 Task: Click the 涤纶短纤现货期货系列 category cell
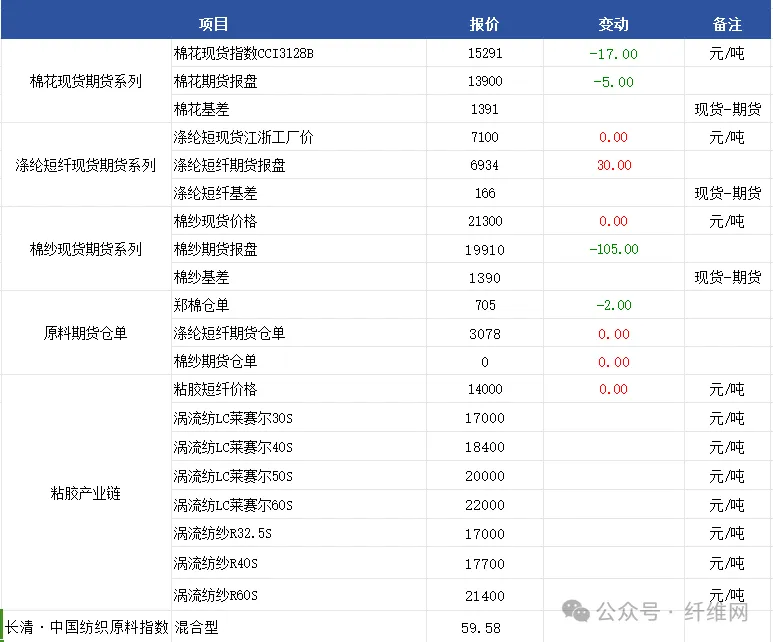pyautogui.click(x=86, y=165)
